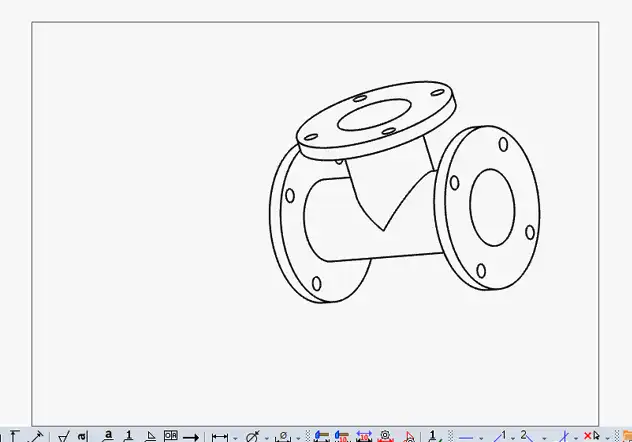Click the red flag toolbar icon
The image size is (632, 442).
408,436
